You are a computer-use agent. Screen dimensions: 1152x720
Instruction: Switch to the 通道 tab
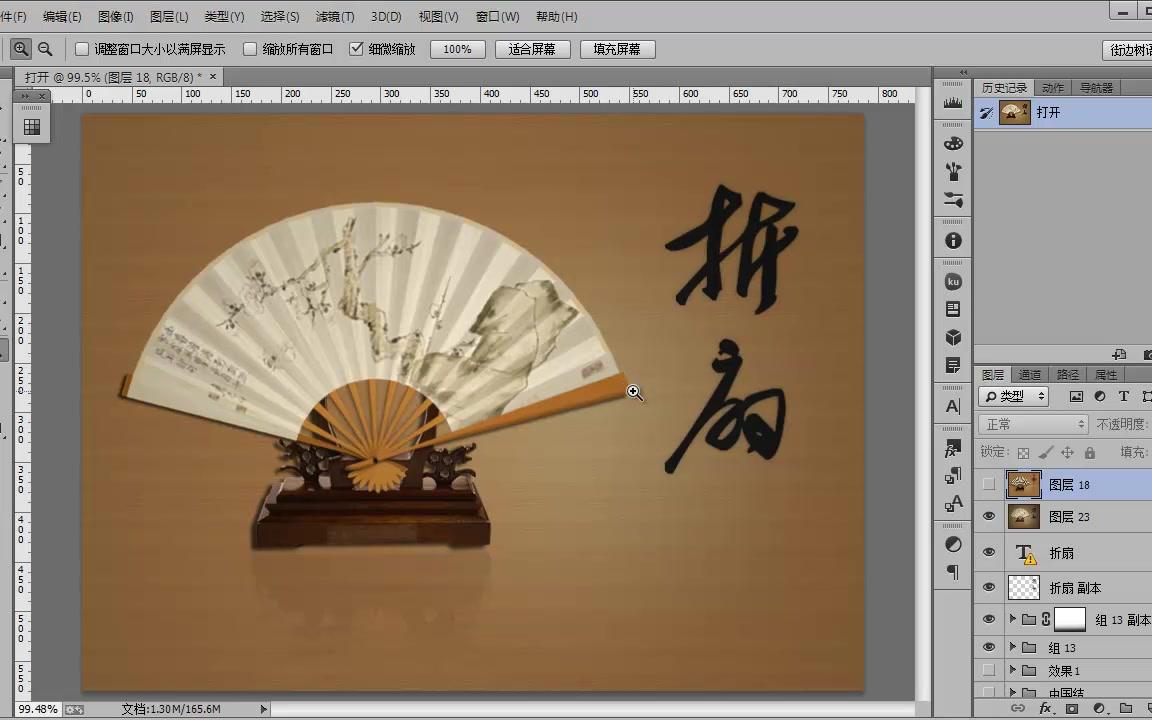pos(1031,374)
